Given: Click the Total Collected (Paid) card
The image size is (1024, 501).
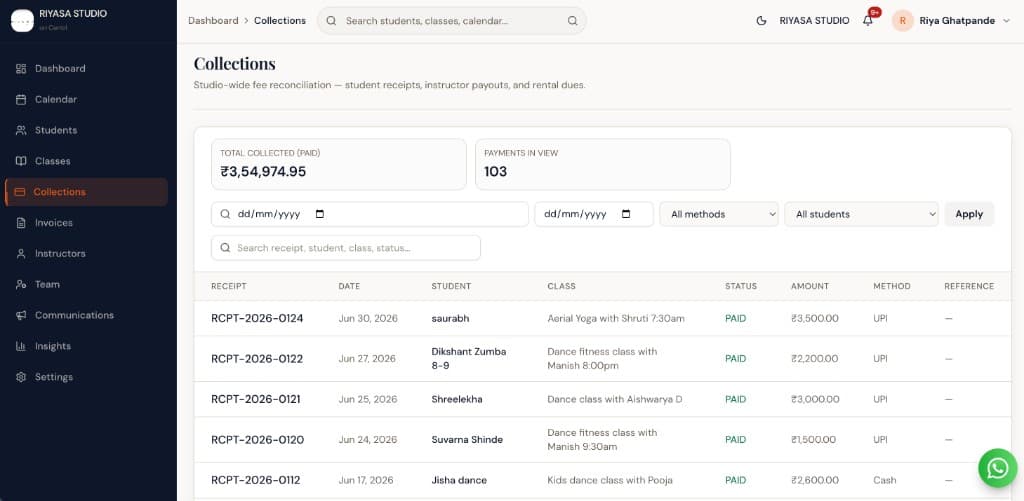Looking at the screenshot, I should (x=339, y=165).
